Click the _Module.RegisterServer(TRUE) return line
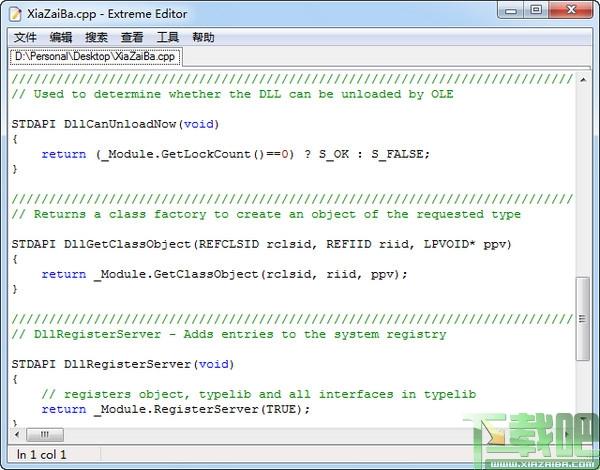The image size is (600, 470). (176, 409)
